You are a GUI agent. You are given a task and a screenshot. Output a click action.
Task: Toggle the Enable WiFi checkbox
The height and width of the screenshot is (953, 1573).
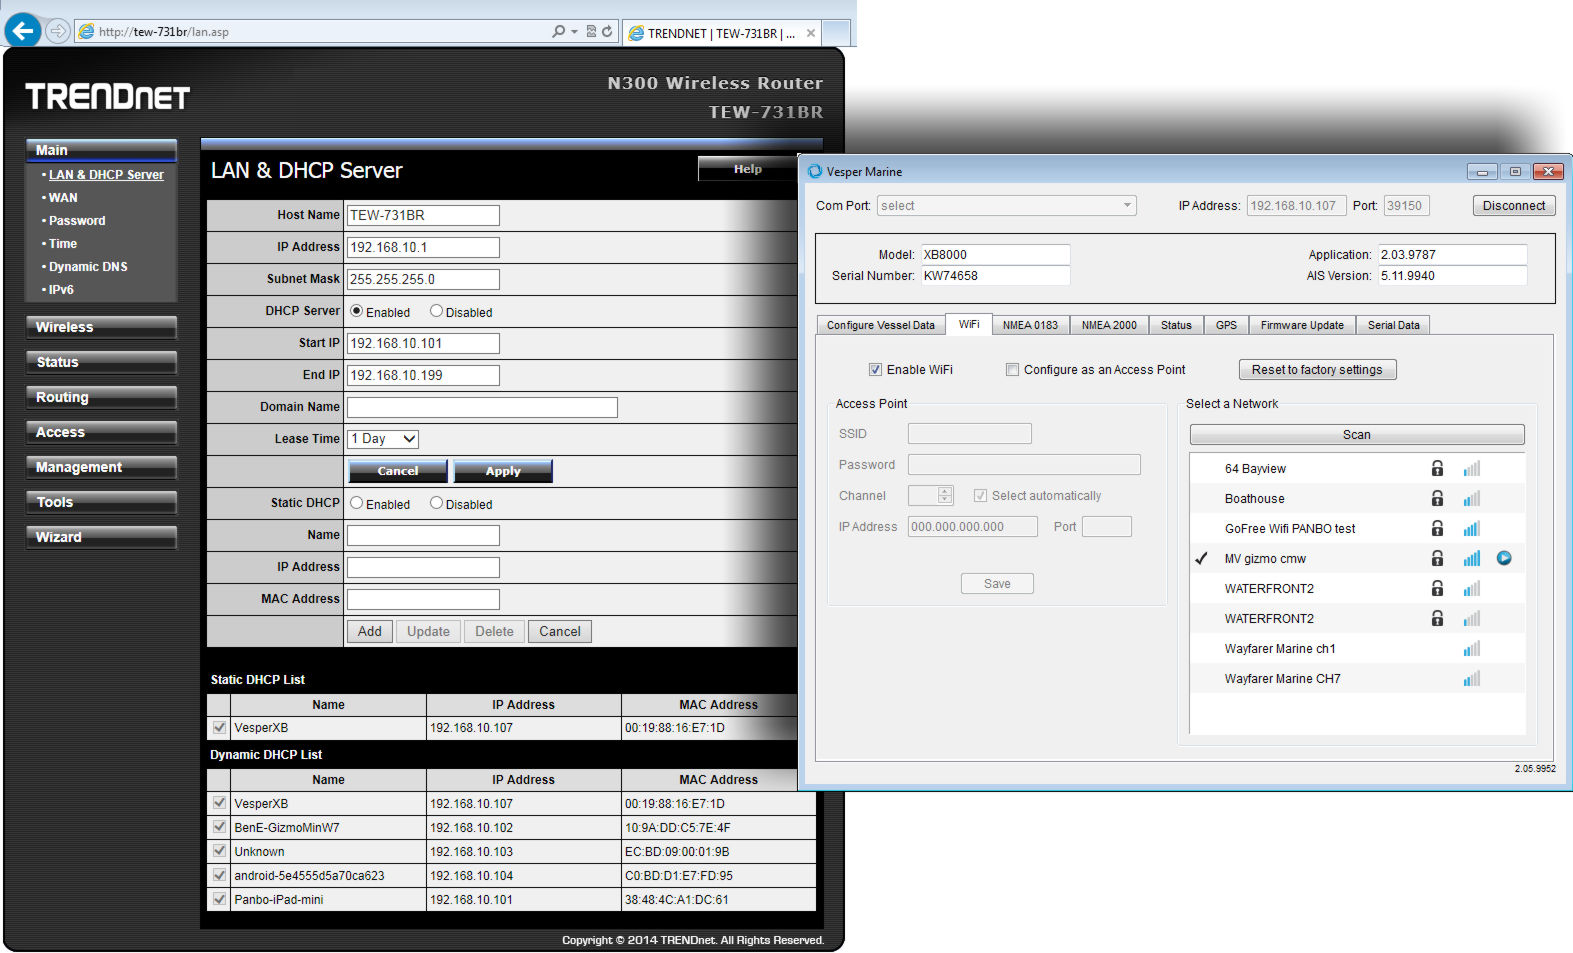coord(875,369)
